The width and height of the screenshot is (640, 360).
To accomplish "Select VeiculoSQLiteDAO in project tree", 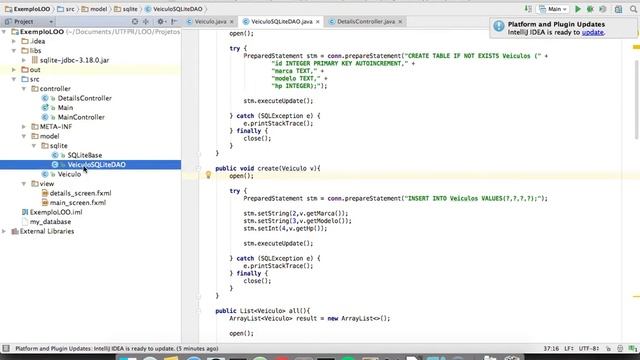I will 96,164.
